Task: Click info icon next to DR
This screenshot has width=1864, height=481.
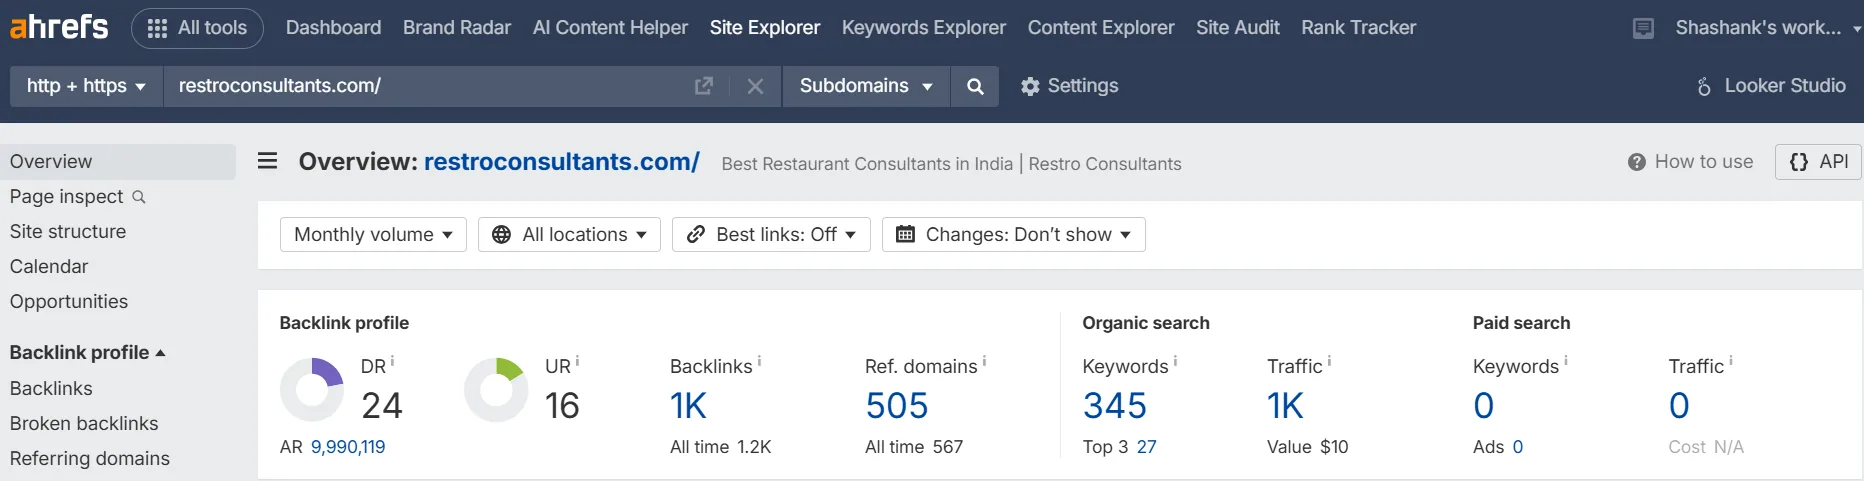Action: [392, 361]
